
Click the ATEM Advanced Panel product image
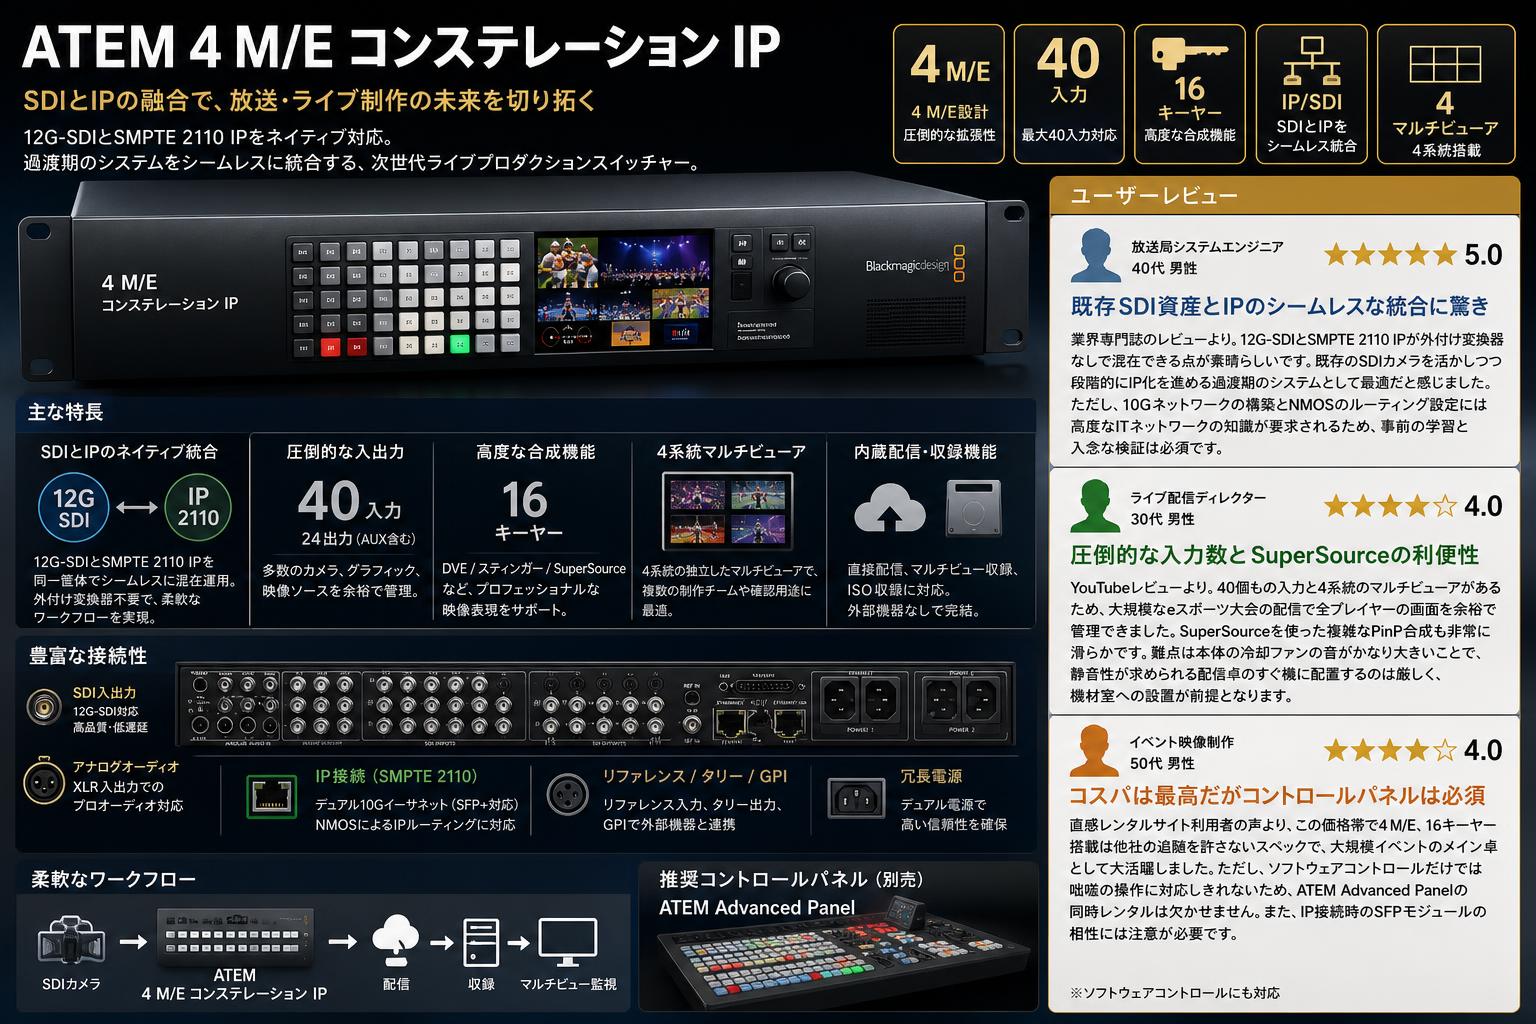coord(845,954)
